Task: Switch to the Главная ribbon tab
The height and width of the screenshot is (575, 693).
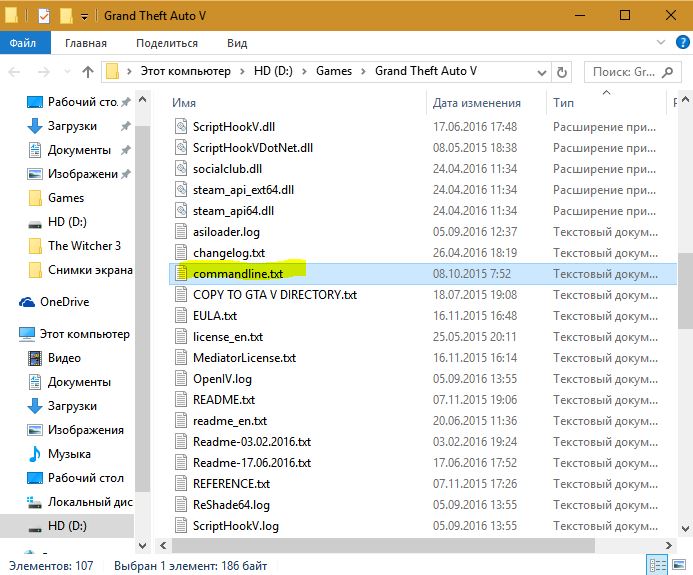Action: [86, 43]
